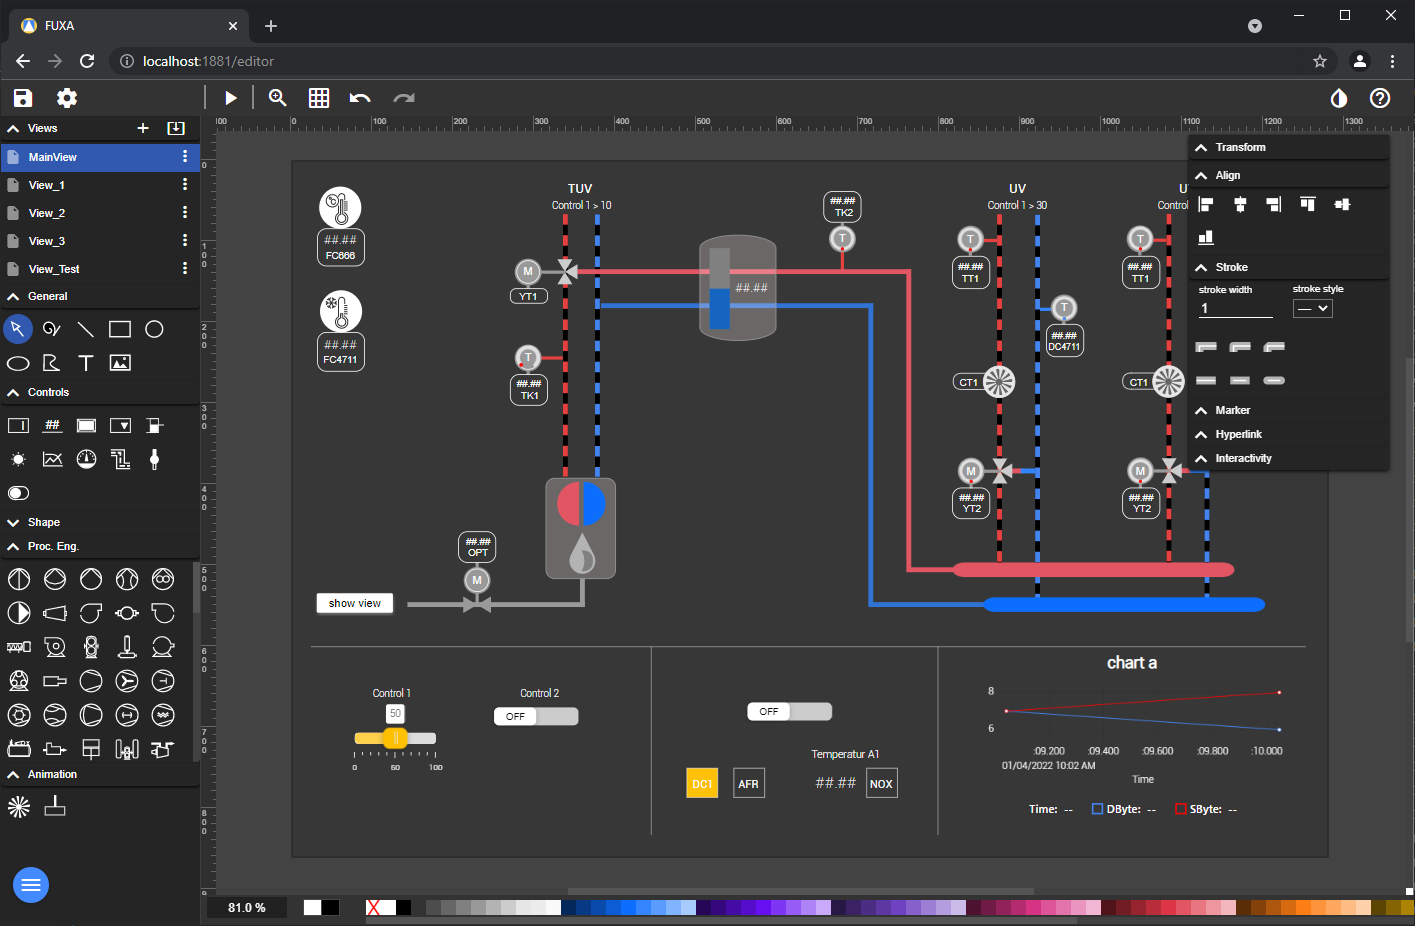Select the Gauge control icon
This screenshot has width=1415, height=926.
[x=86, y=459]
